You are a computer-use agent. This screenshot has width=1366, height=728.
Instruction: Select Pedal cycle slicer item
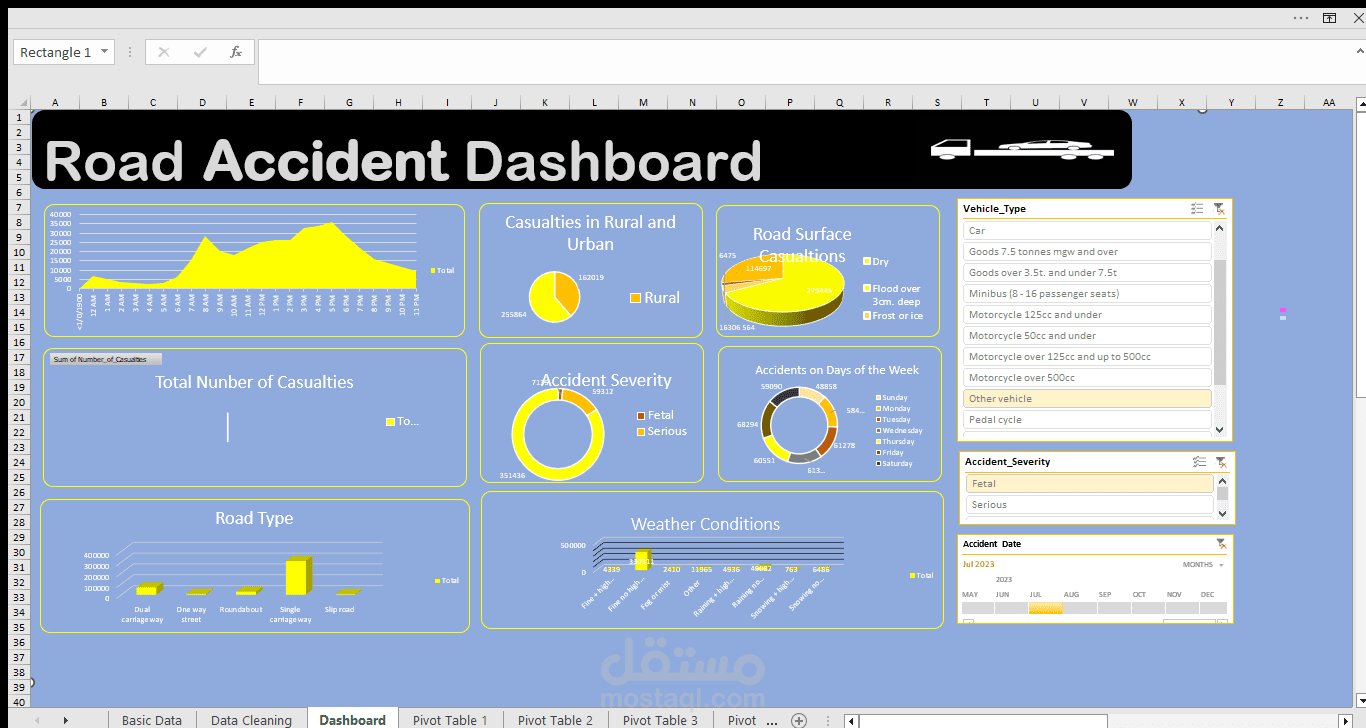pos(1087,419)
